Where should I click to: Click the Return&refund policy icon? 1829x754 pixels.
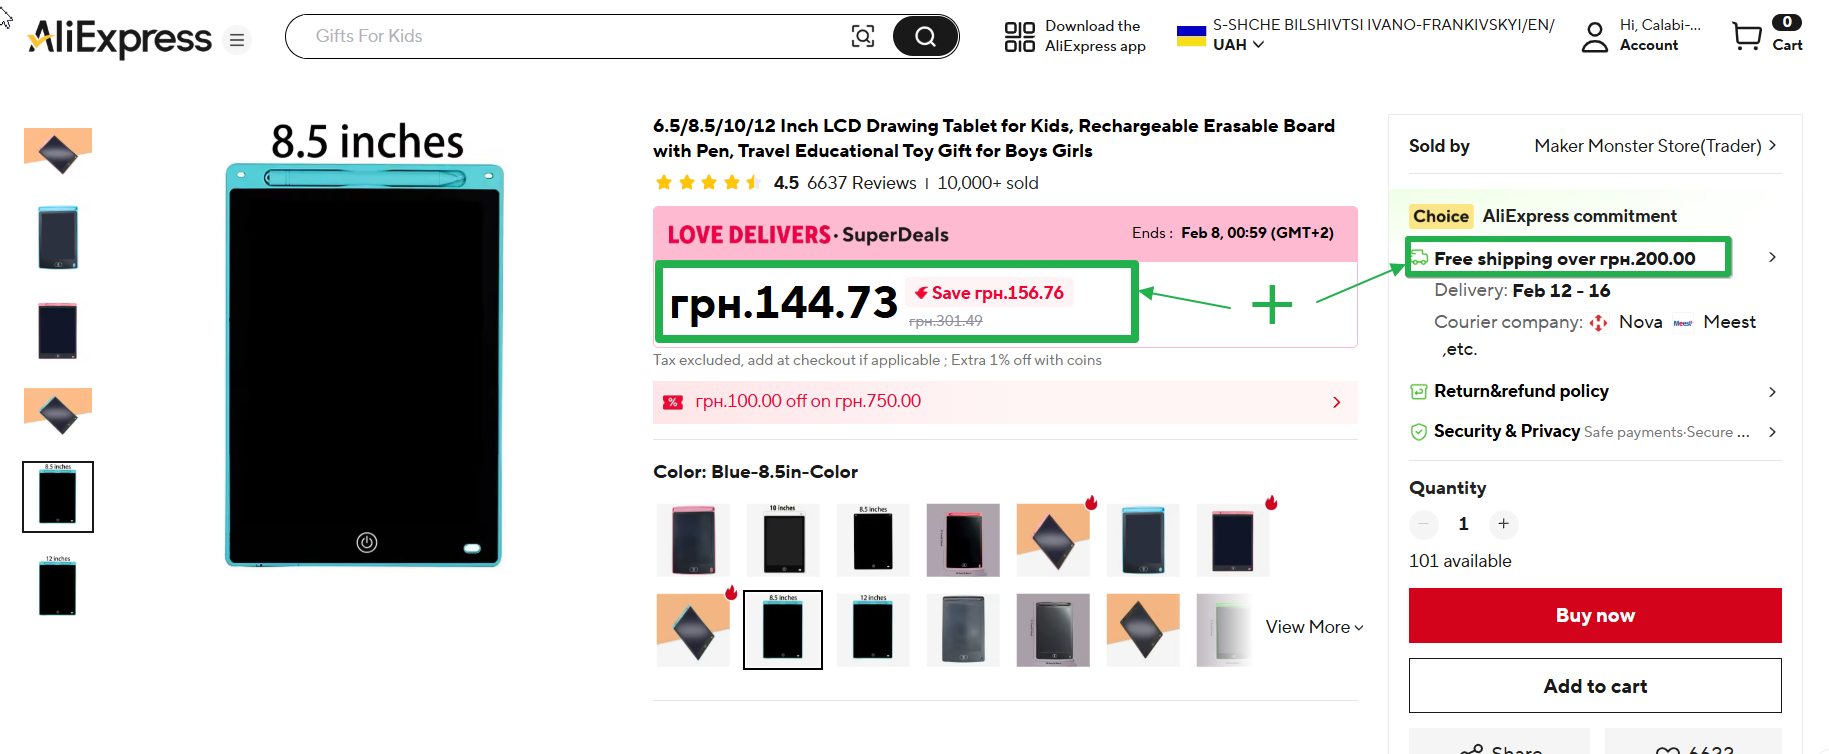[x=1418, y=392]
